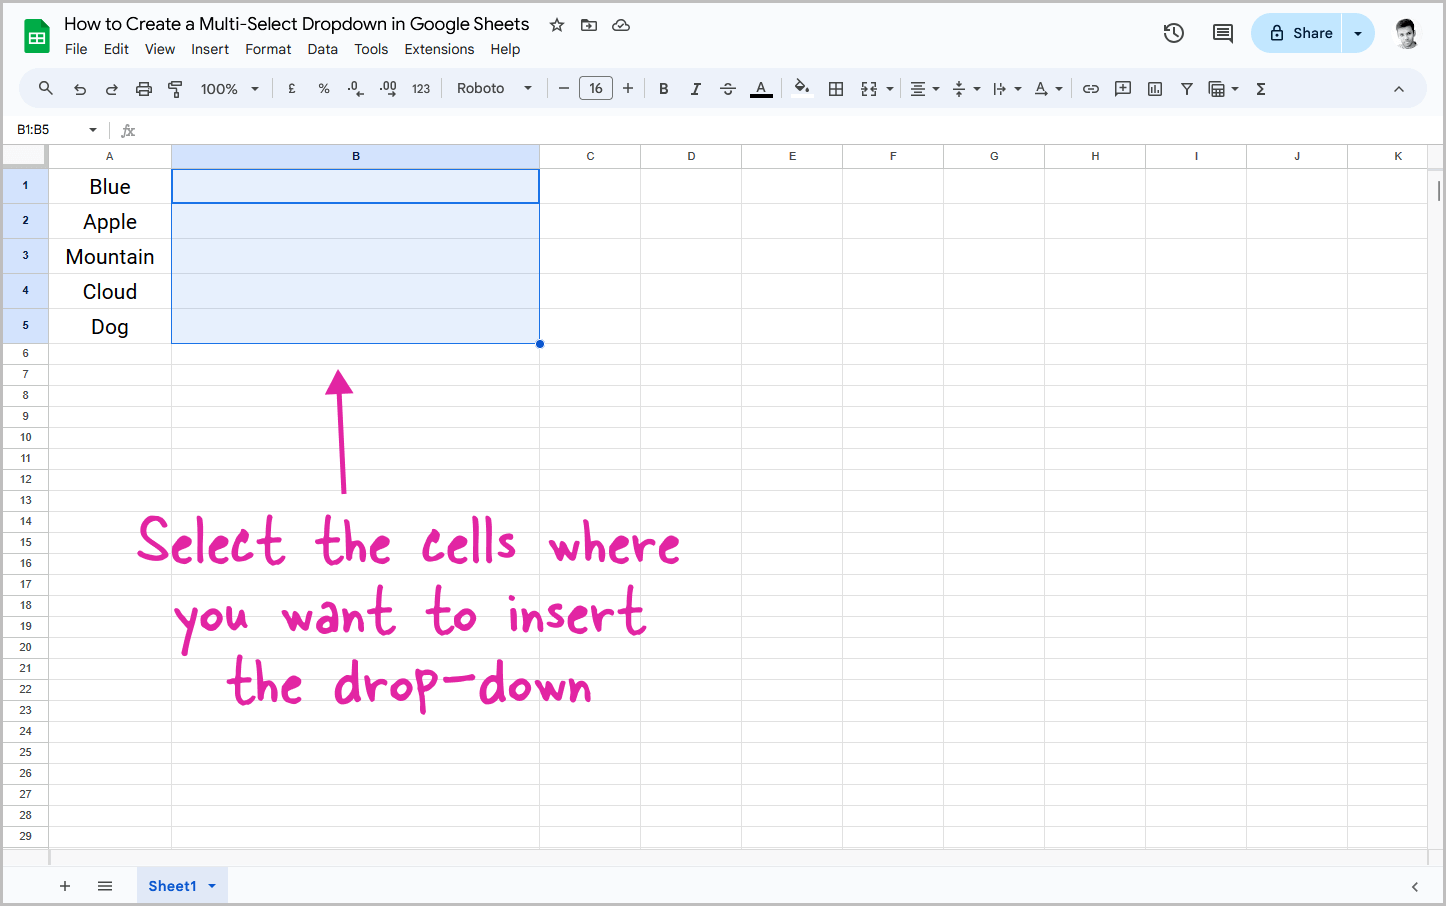Open the File menu
Viewport: 1446px width, 906px height.
click(x=76, y=49)
